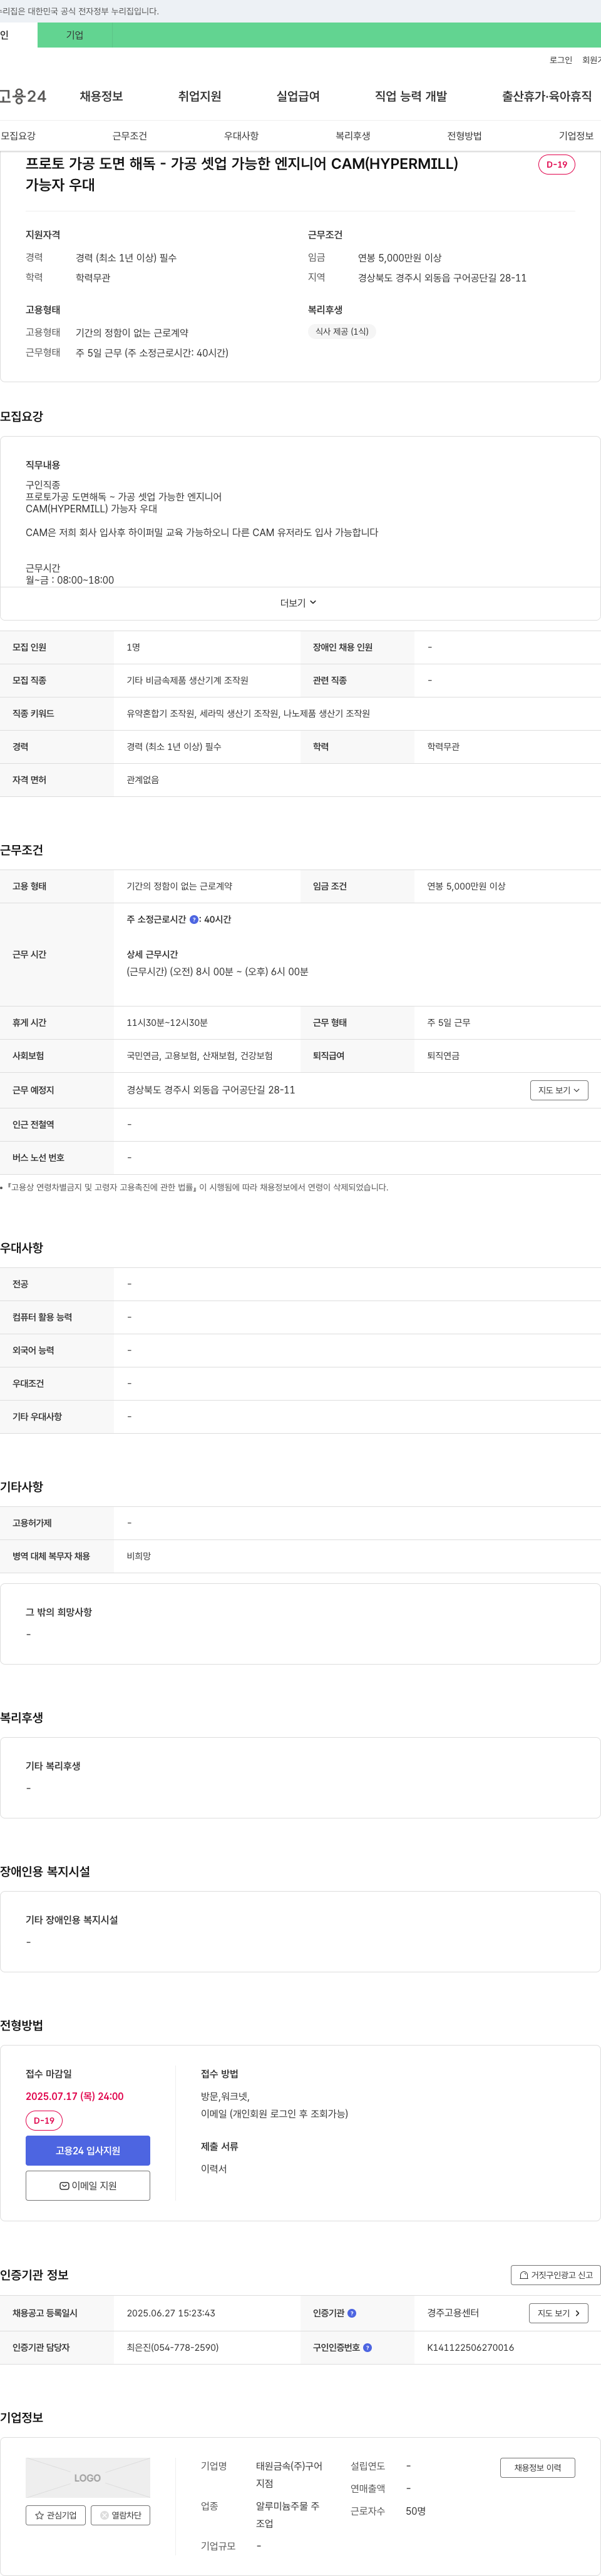601x2576 pixels.
Task: Click the star icon on 관심기업
Action: coord(39,2515)
